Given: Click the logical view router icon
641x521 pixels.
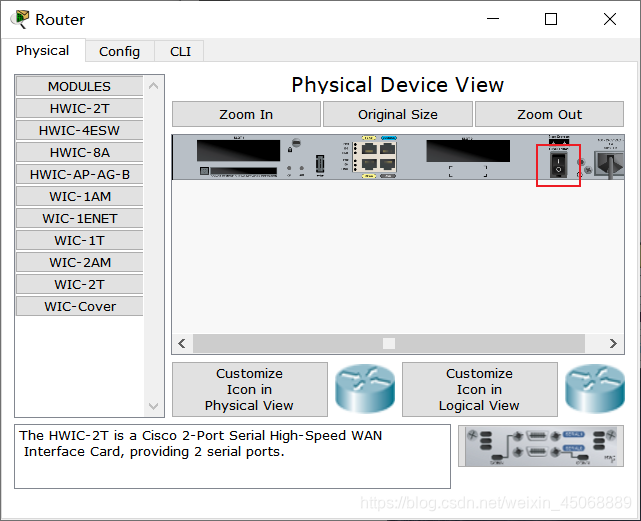Looking at the screenshot, I should click(595, 389).
